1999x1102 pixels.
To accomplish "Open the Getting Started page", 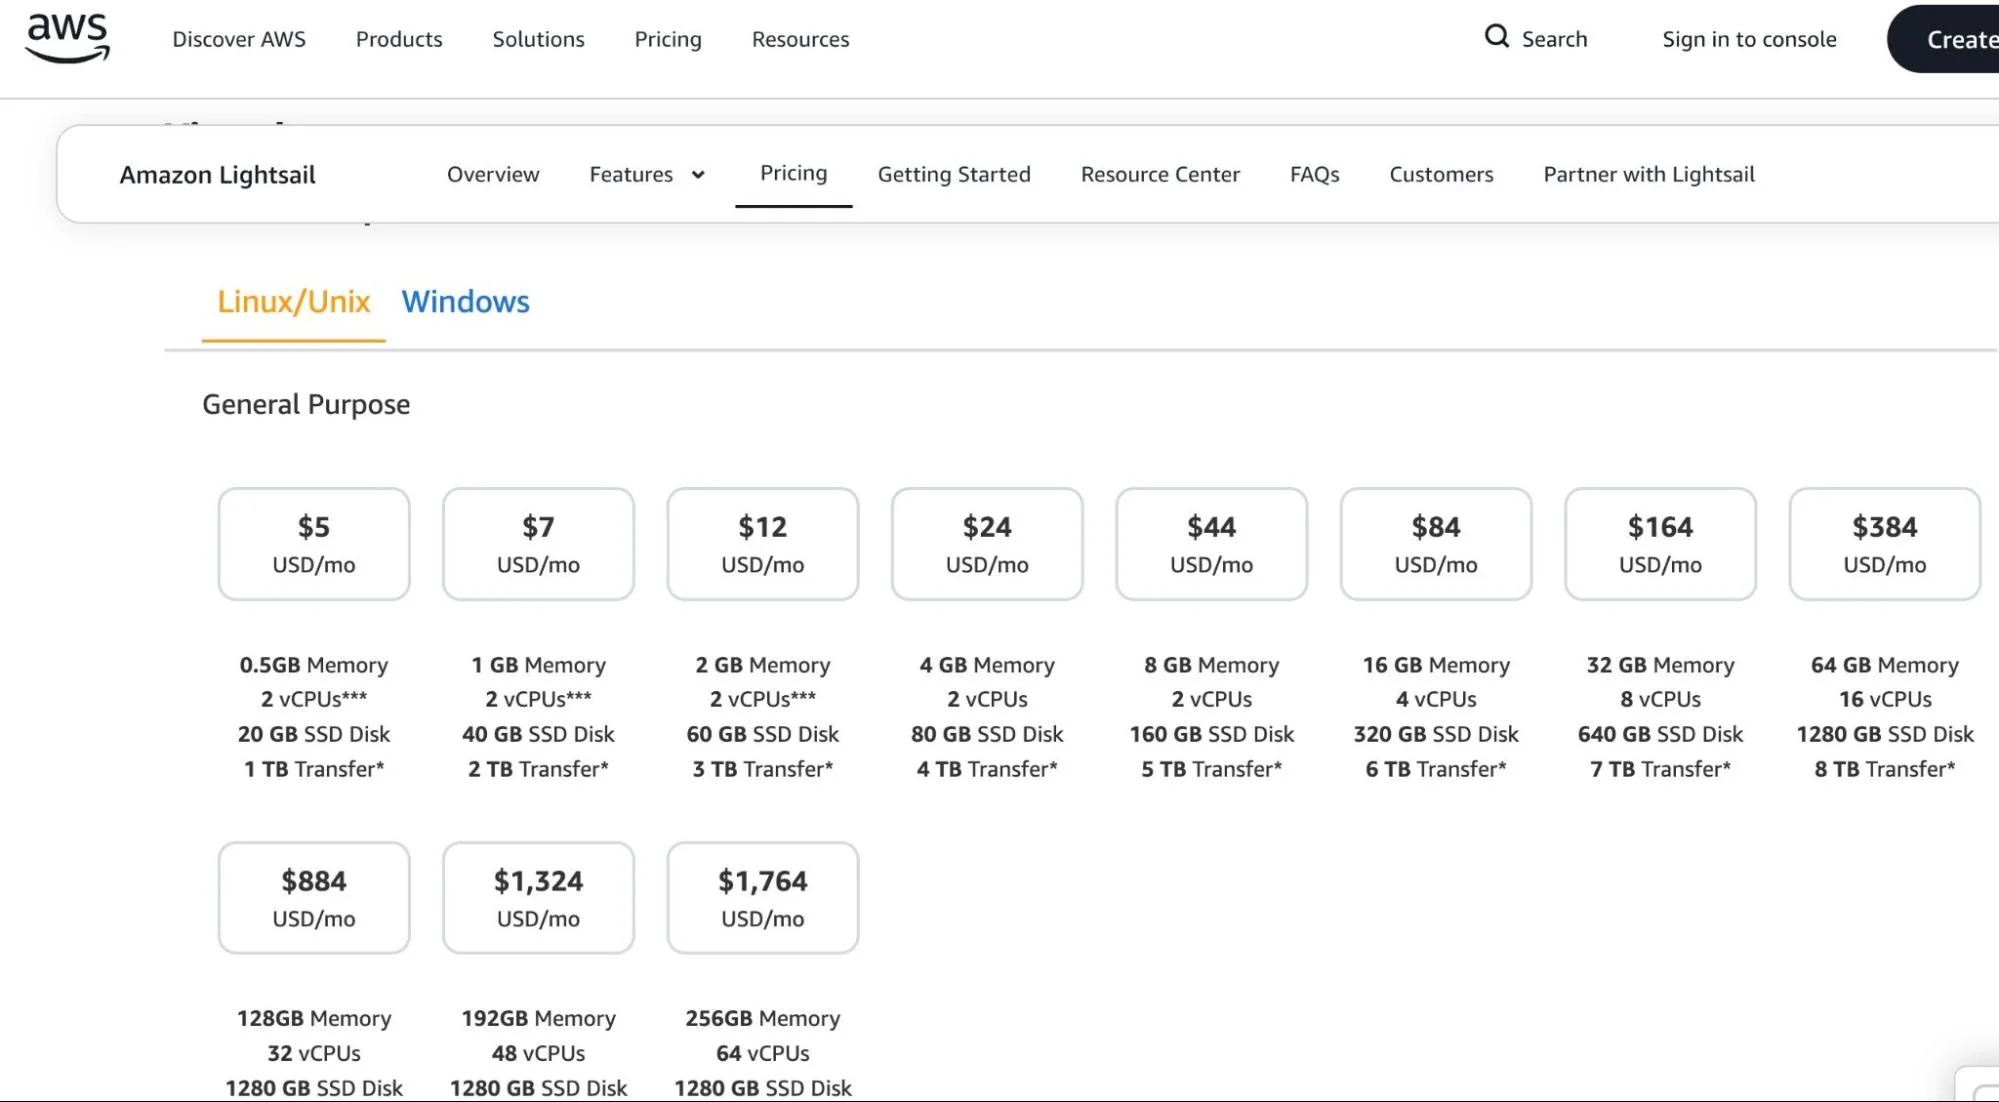I will pyautogui.click(x=953, y=174).
